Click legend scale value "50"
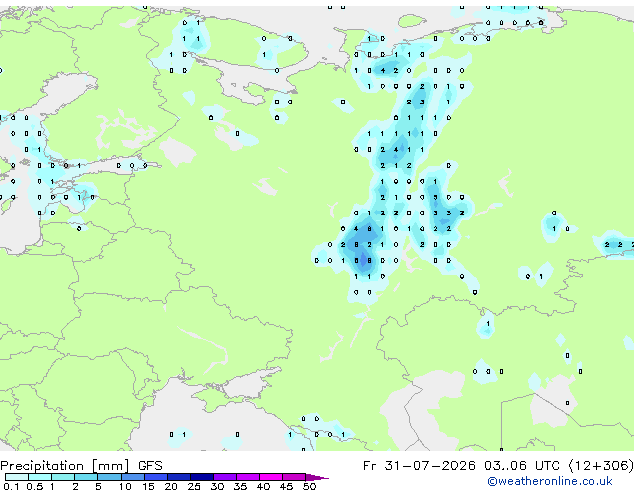This screenshot has width=634, height=490. click(x=309, y=486)
